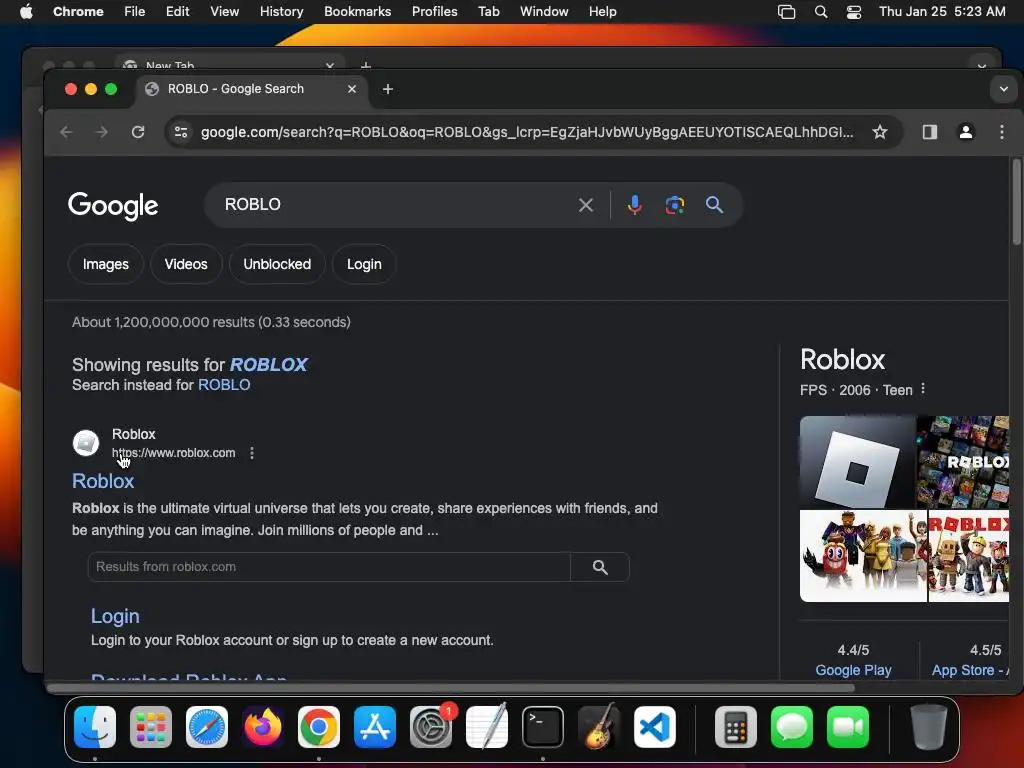Launch Safari from the Dock
The width and height of the screenshot is (1024, 768).
207,727
